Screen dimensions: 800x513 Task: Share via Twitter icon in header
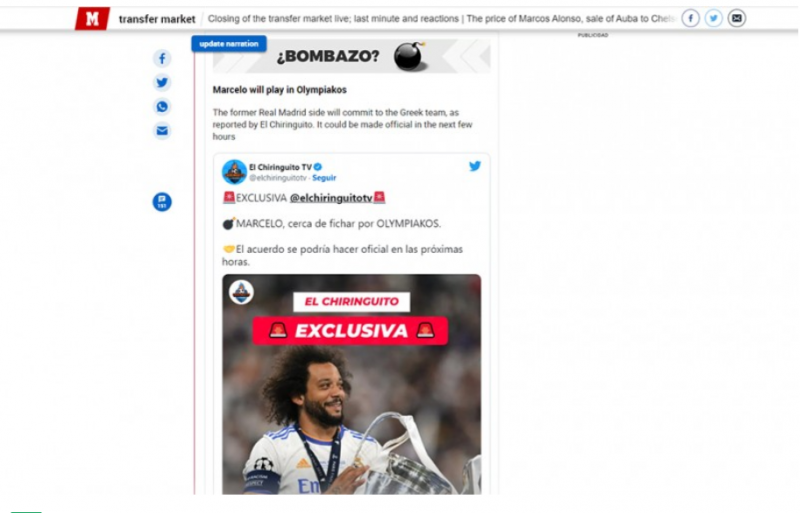tap(713, 18)
